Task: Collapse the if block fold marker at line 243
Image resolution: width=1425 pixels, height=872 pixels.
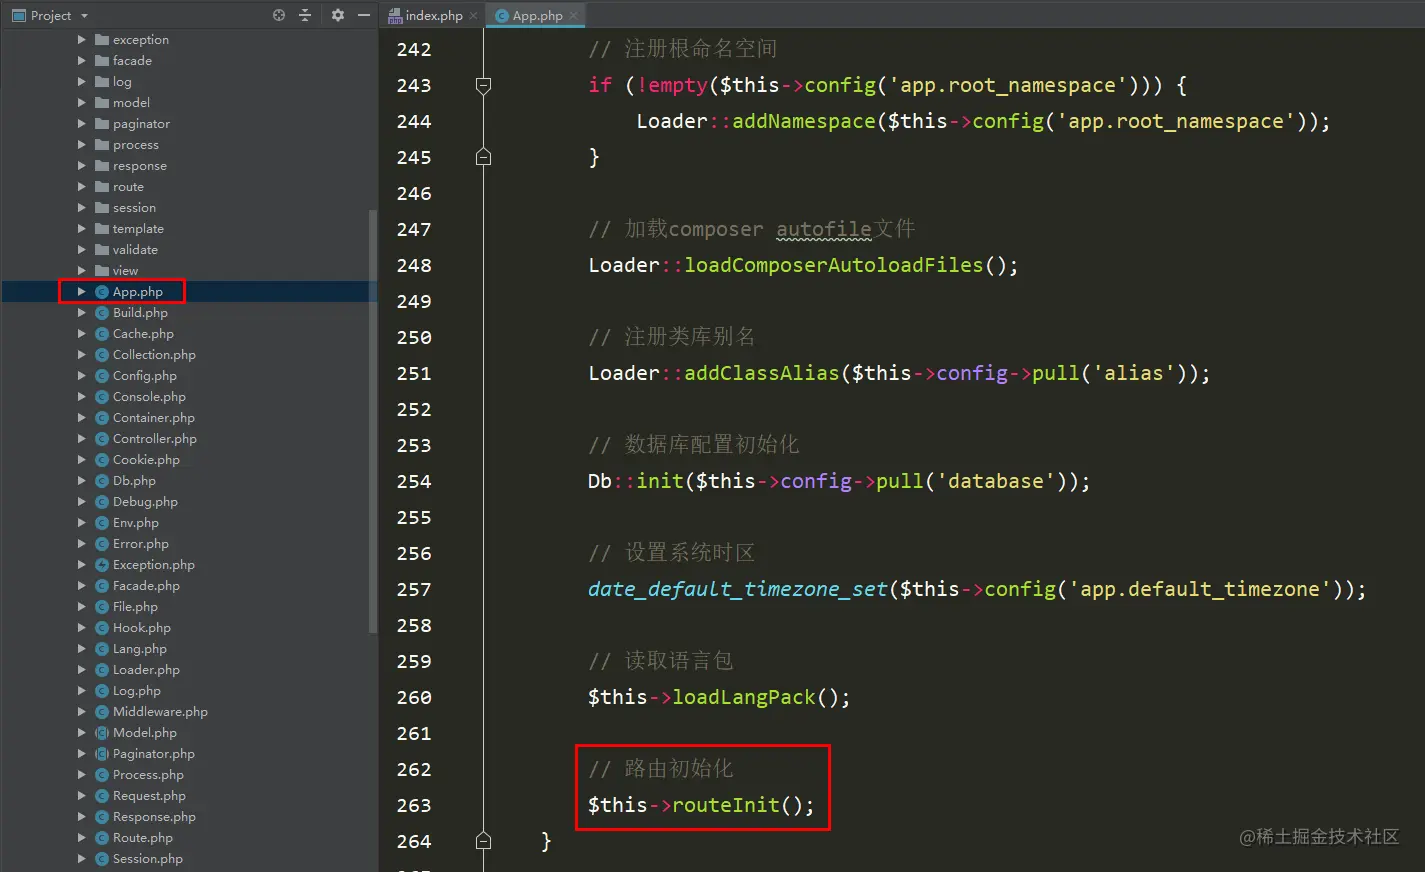Action: pos(483,85)
